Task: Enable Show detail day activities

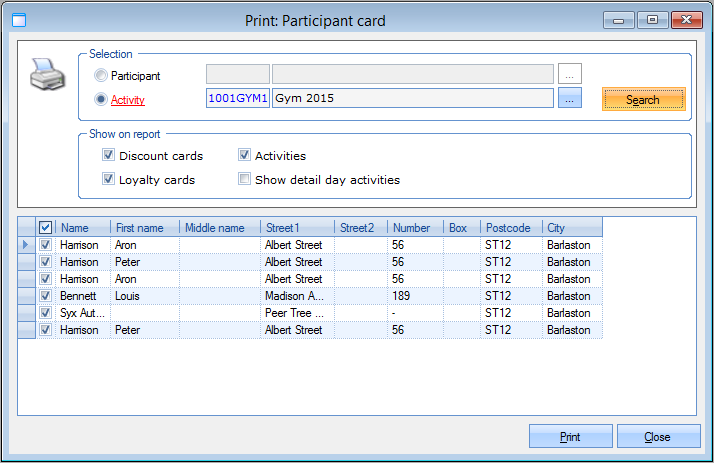Action: pos(244,180)
